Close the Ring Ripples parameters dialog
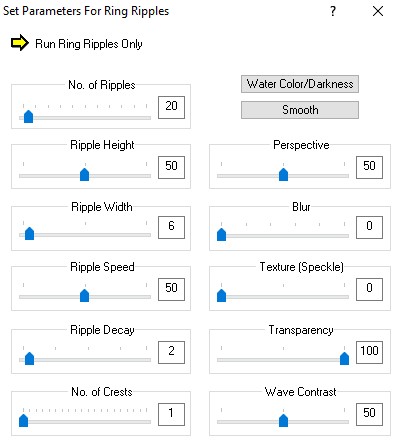 (x=378, y=11)
